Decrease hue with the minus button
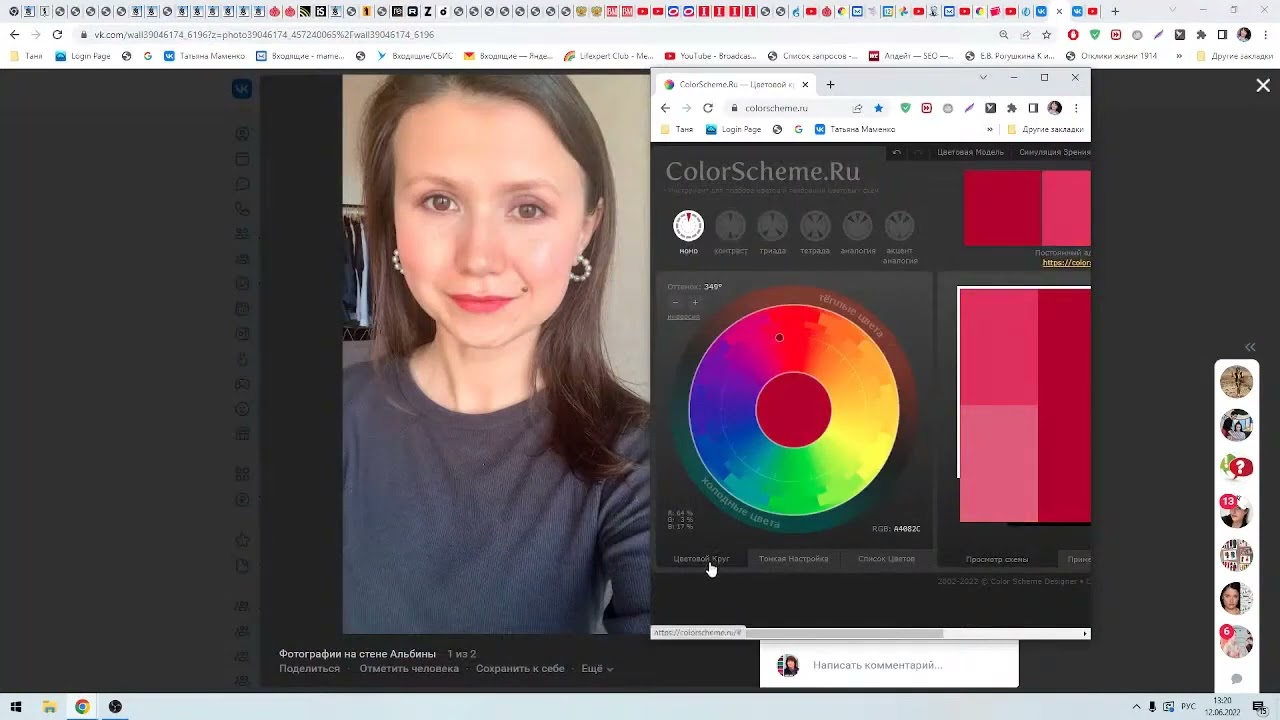 (x=675, y=302)
